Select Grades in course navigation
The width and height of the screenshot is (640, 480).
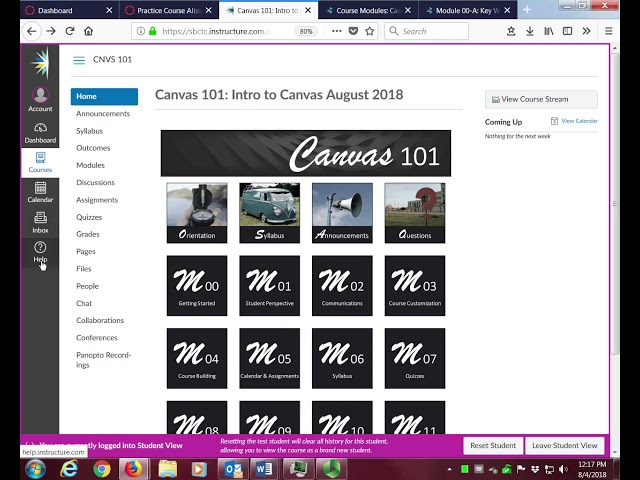pyautogui.click(x=88, y=234)
